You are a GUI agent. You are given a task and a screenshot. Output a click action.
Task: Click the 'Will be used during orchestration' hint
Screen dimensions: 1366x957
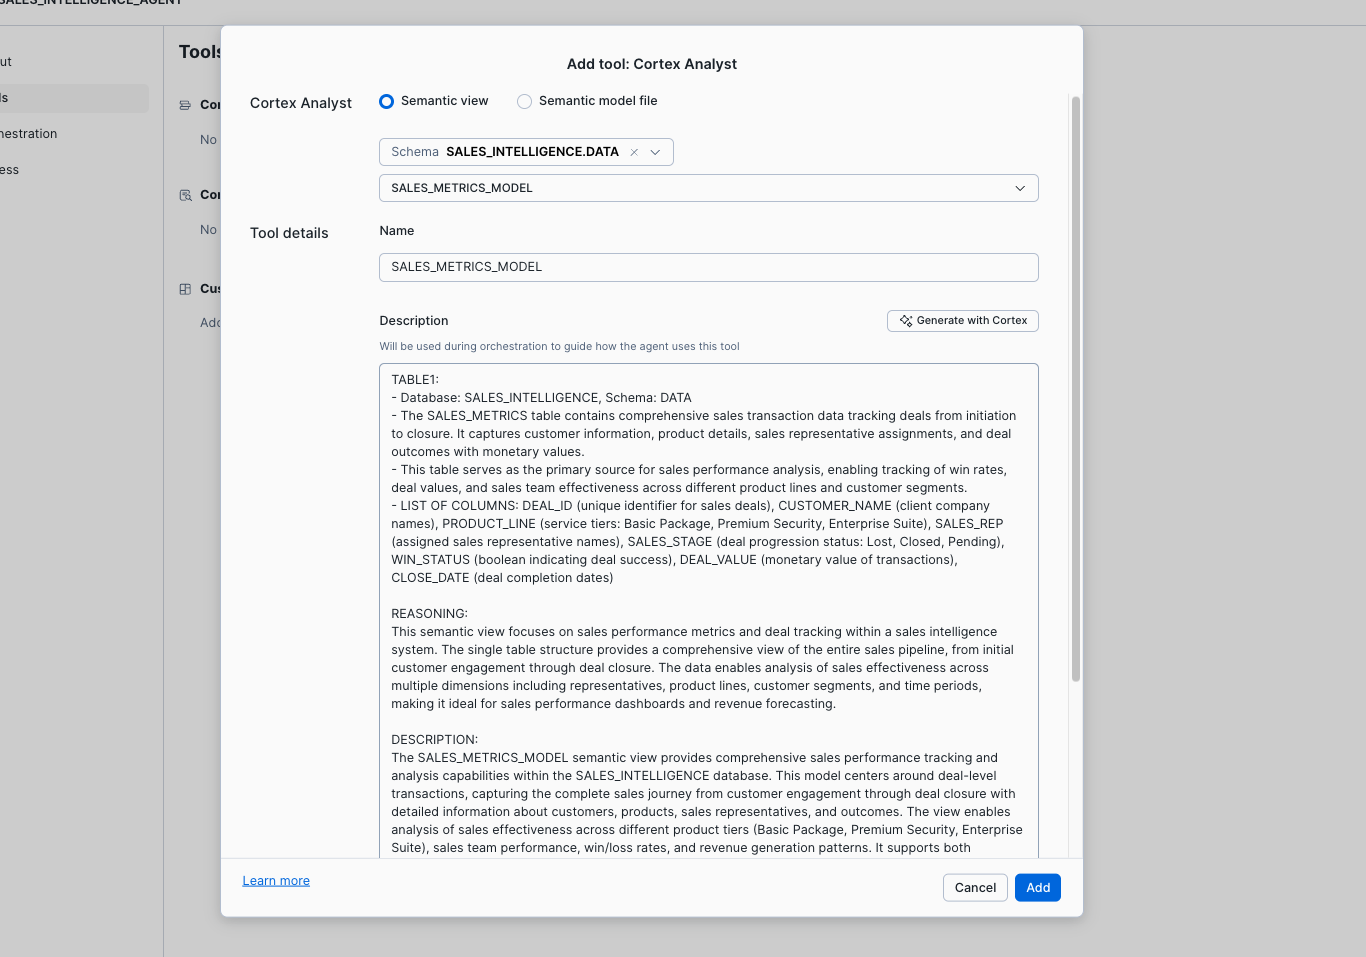560,347
